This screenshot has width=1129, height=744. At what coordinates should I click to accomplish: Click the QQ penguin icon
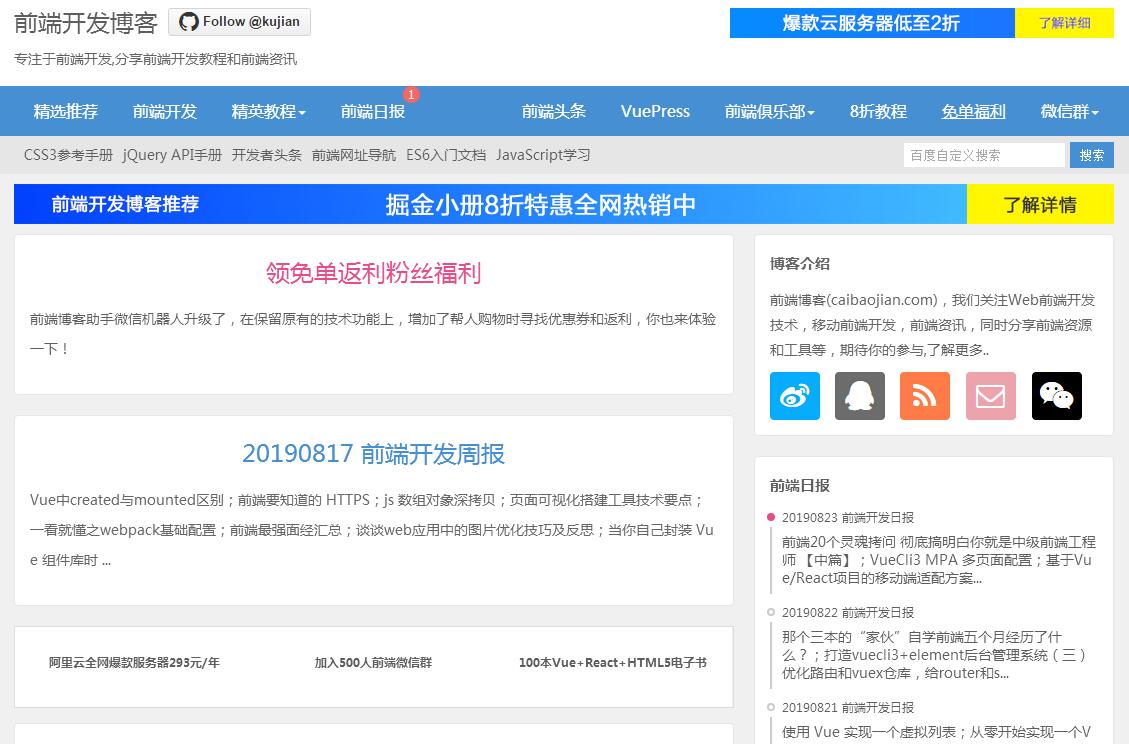(x=859, y=396)
